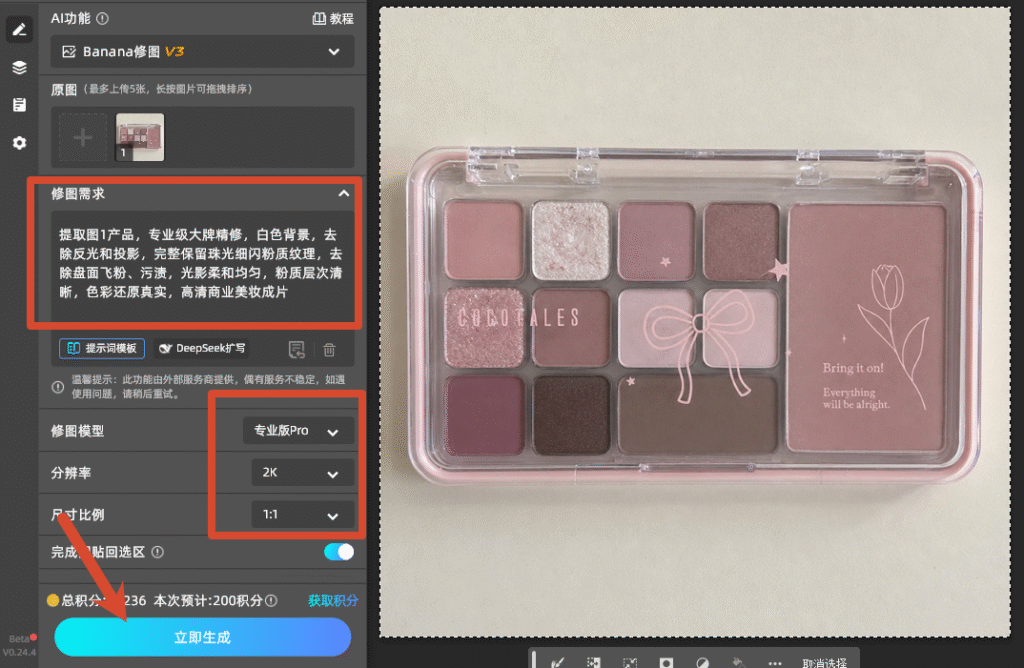Toggle the 完成后贴回选区 switch
The width and height of the screenshot is (1024, 668).
(338, 552)
